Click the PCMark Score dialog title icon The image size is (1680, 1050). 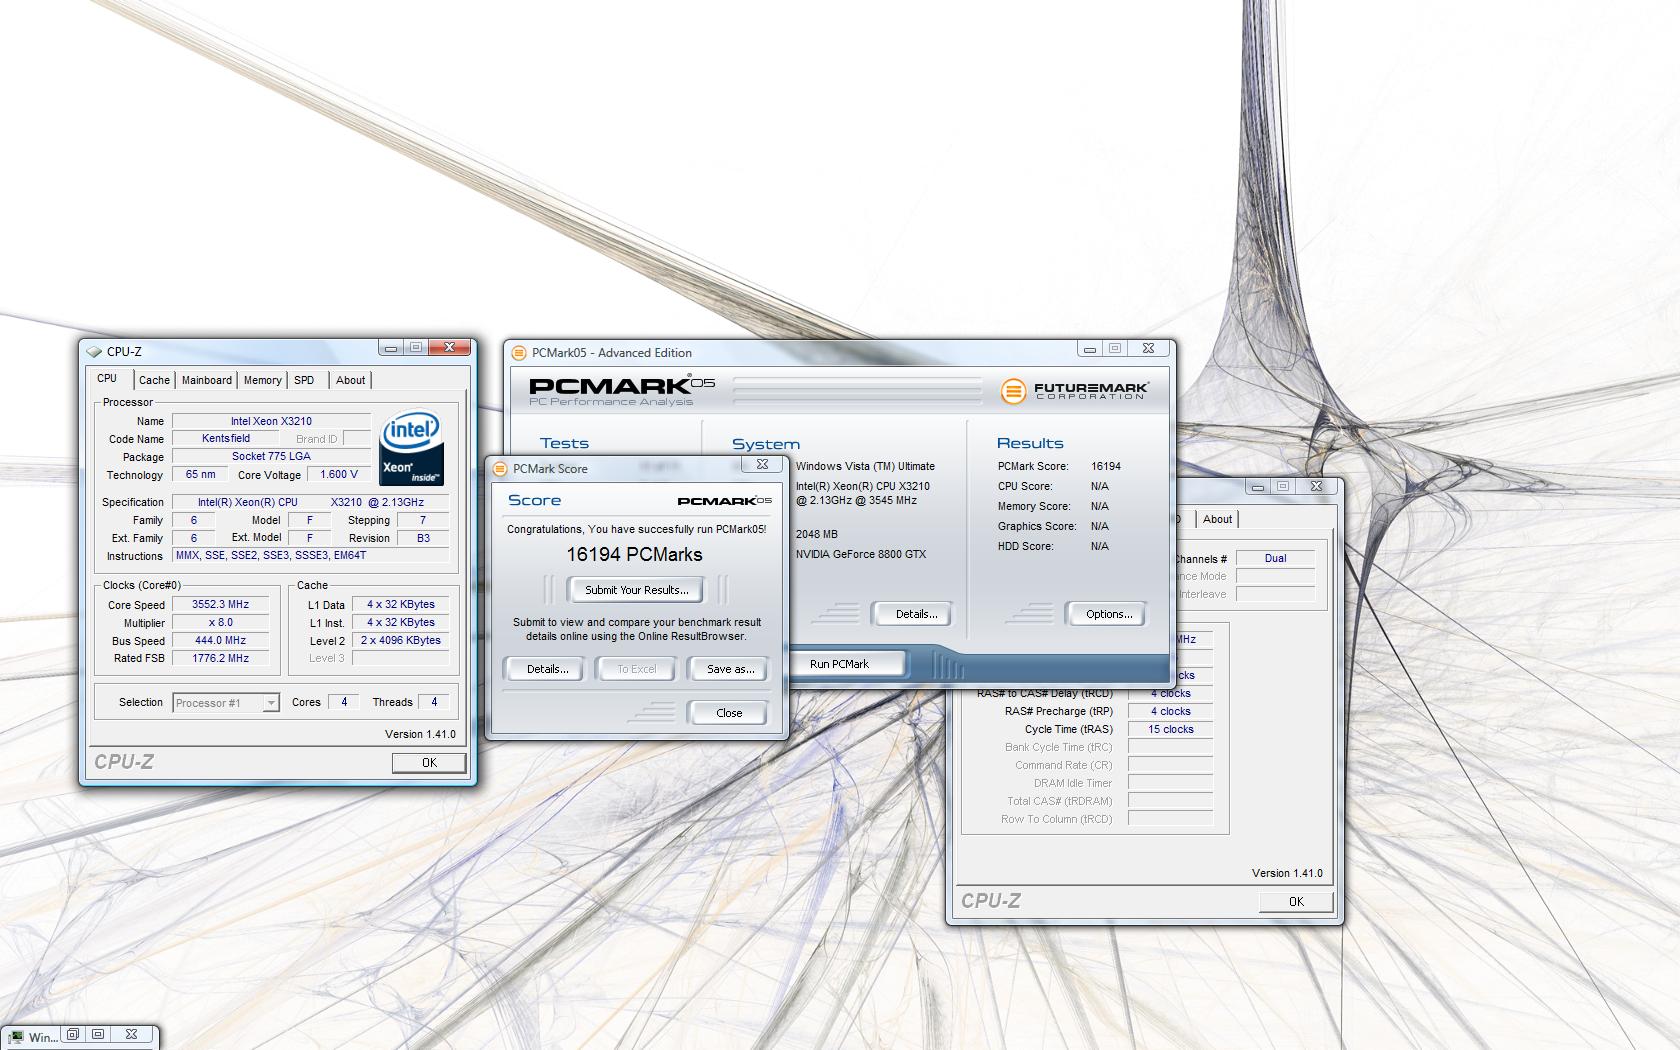click(x=500, y=469)
